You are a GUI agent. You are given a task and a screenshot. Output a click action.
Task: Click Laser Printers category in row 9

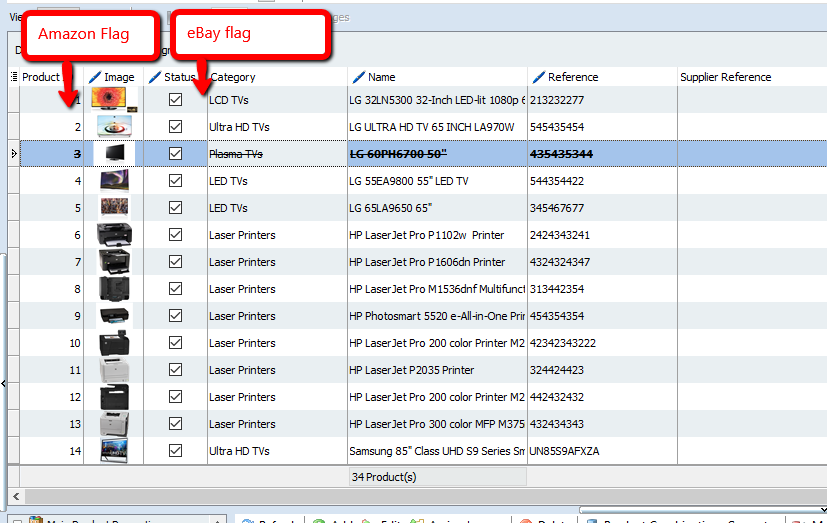(277, 316)
